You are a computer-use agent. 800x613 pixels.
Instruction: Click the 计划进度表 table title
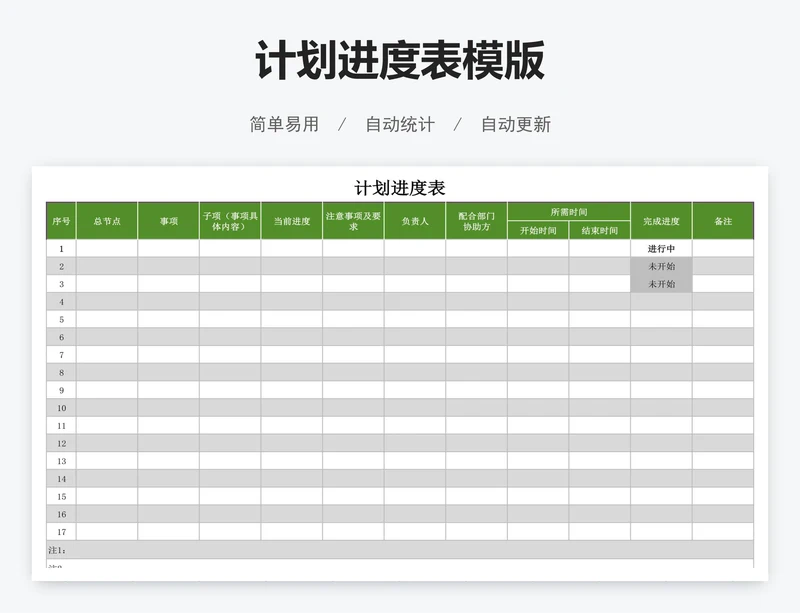[400, 188]
